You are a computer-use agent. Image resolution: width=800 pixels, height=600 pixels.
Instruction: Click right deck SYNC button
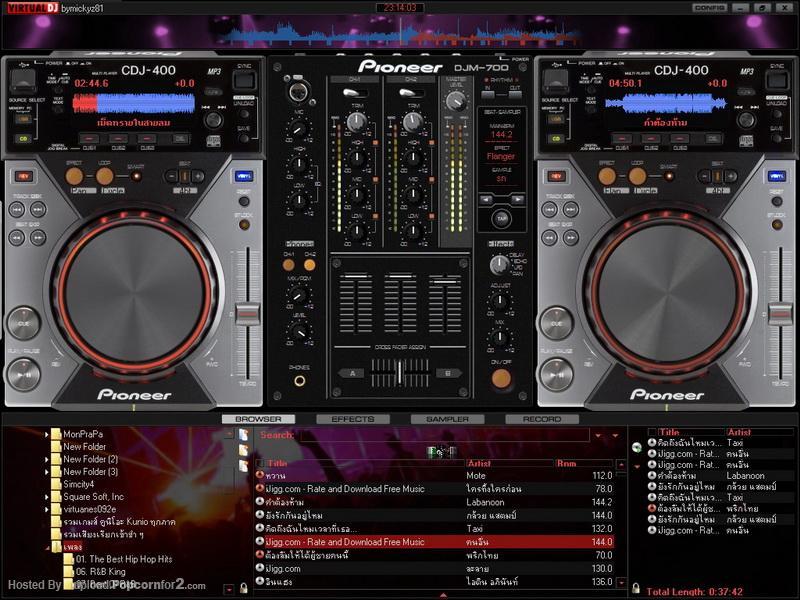pyautogui.click(x=777, y=80)
